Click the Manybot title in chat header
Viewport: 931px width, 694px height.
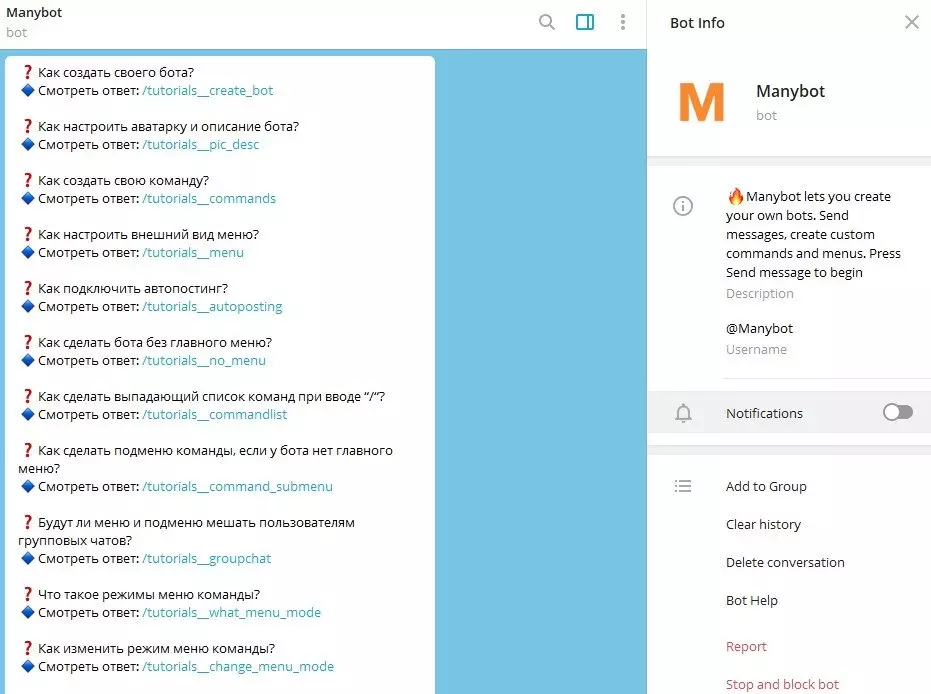pos(34,12)
